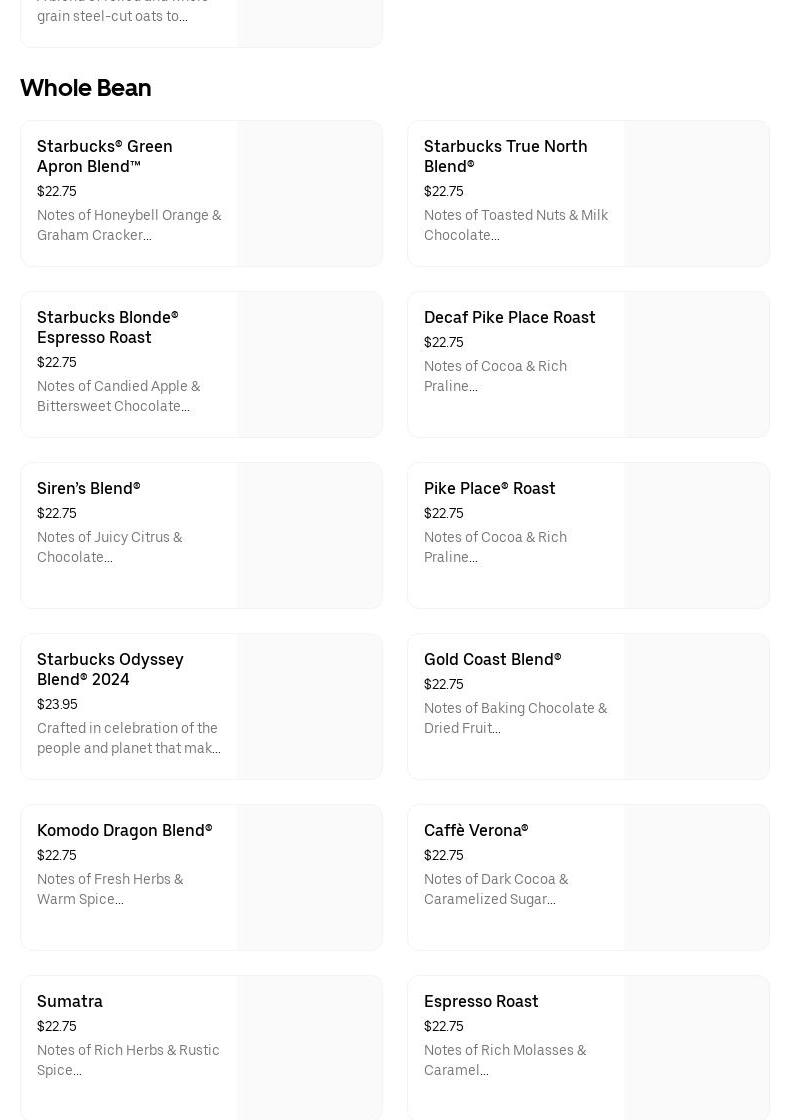Viewport: 804px width, 1120px height.
Task: Click the Whole Bean section heading
Action: pyautogui.click(x=86, y=88)
